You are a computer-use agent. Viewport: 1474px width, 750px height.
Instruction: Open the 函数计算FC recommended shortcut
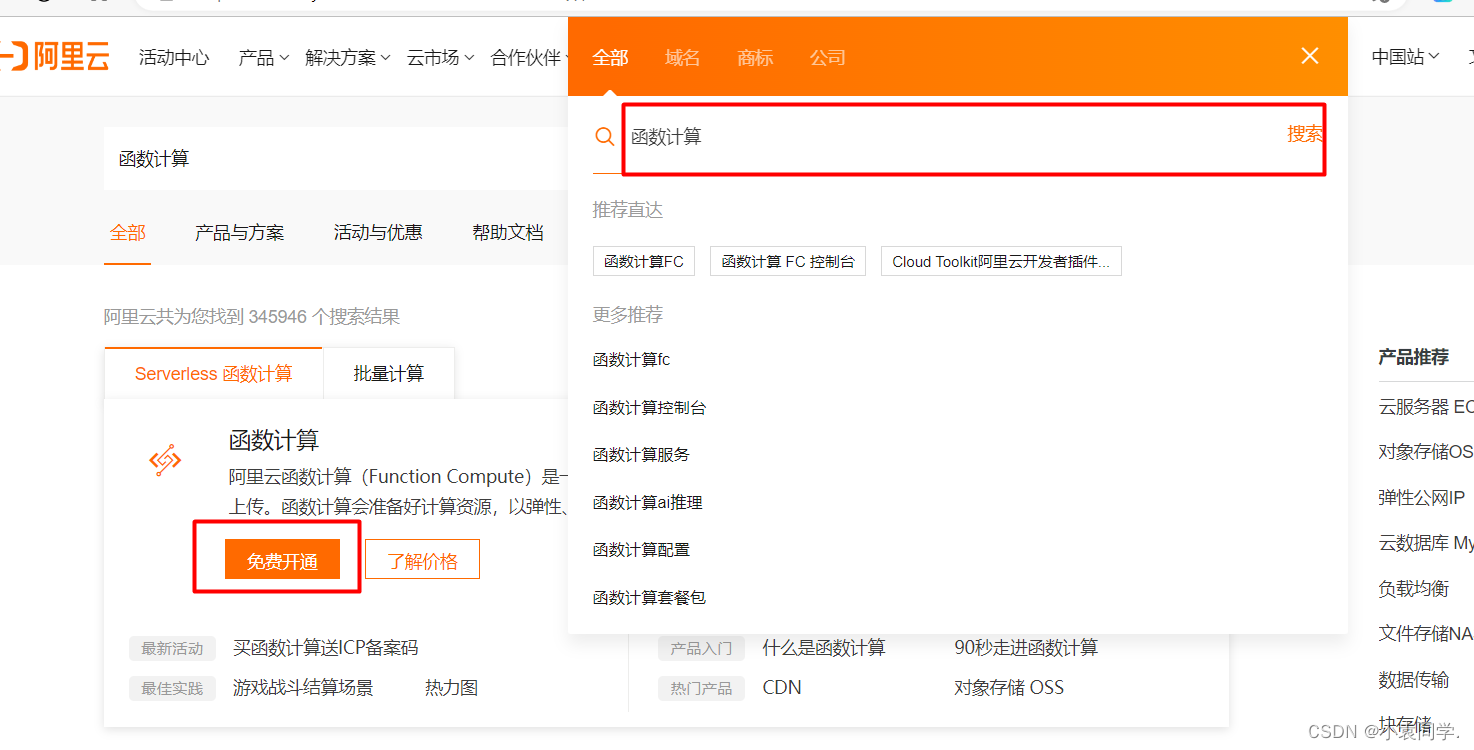tap(644, 261)
